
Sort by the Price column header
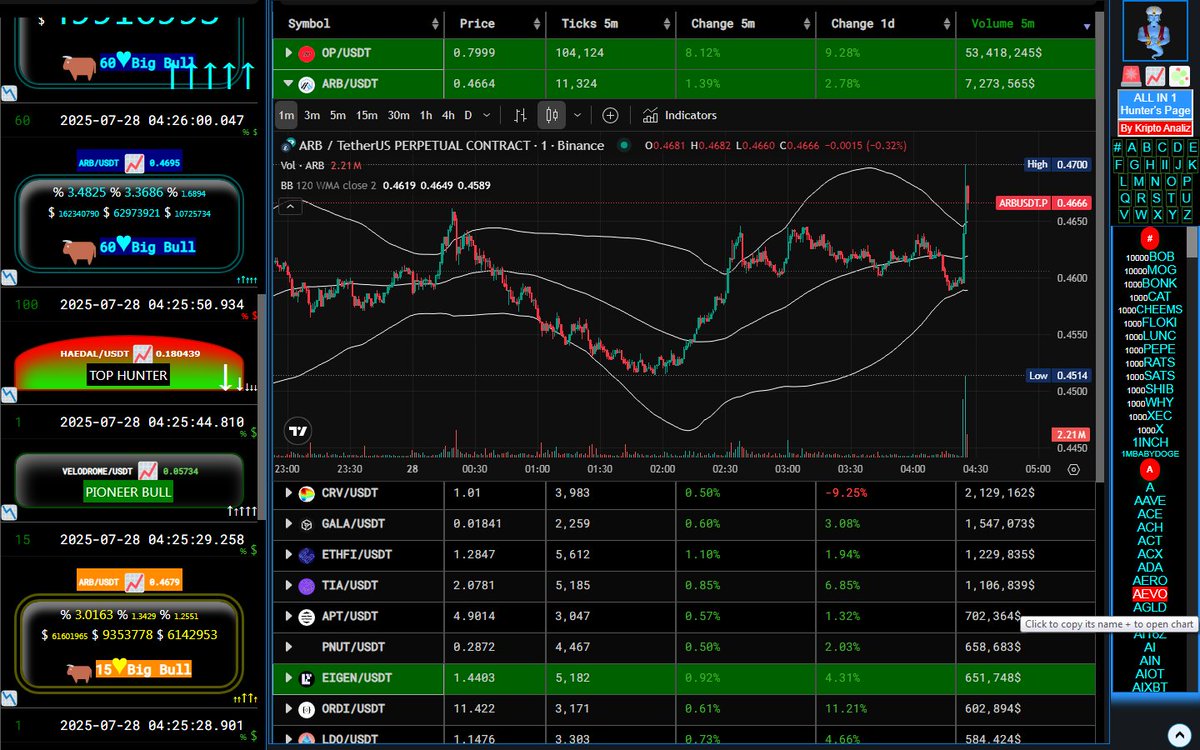coord(495,23)
